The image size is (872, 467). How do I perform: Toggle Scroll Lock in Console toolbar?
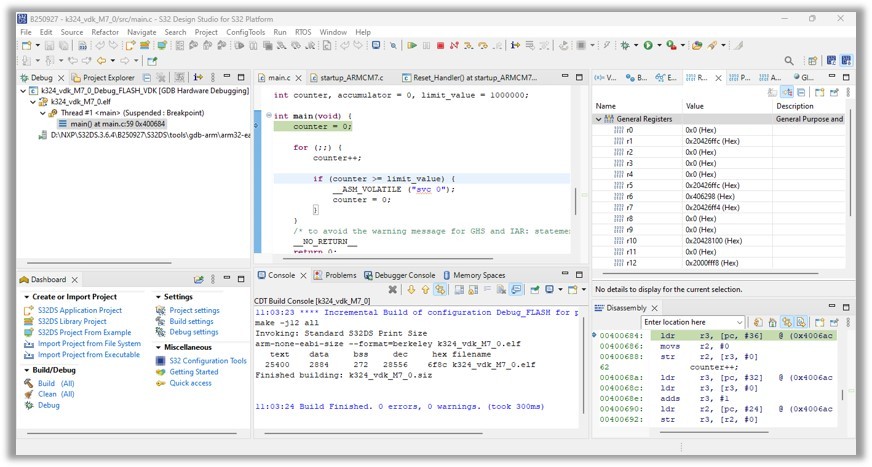(473, 290)
